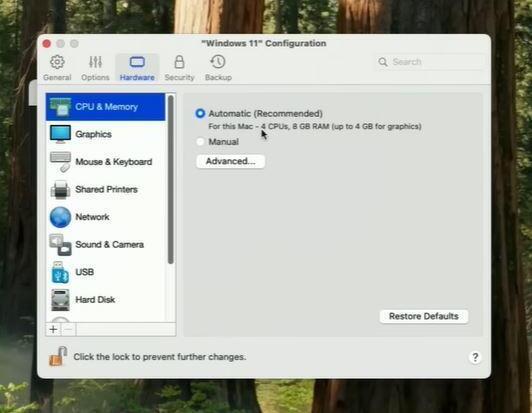Open the Options sliders icon

[95, 62]
